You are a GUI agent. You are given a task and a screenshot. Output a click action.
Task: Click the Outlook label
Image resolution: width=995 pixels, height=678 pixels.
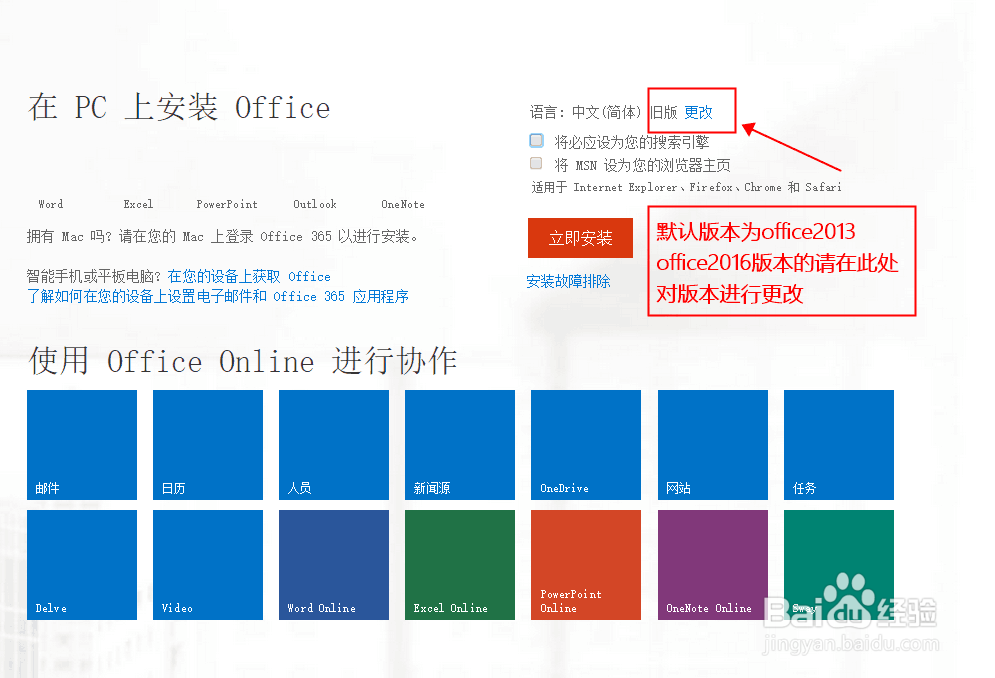(x=315, y=204)
